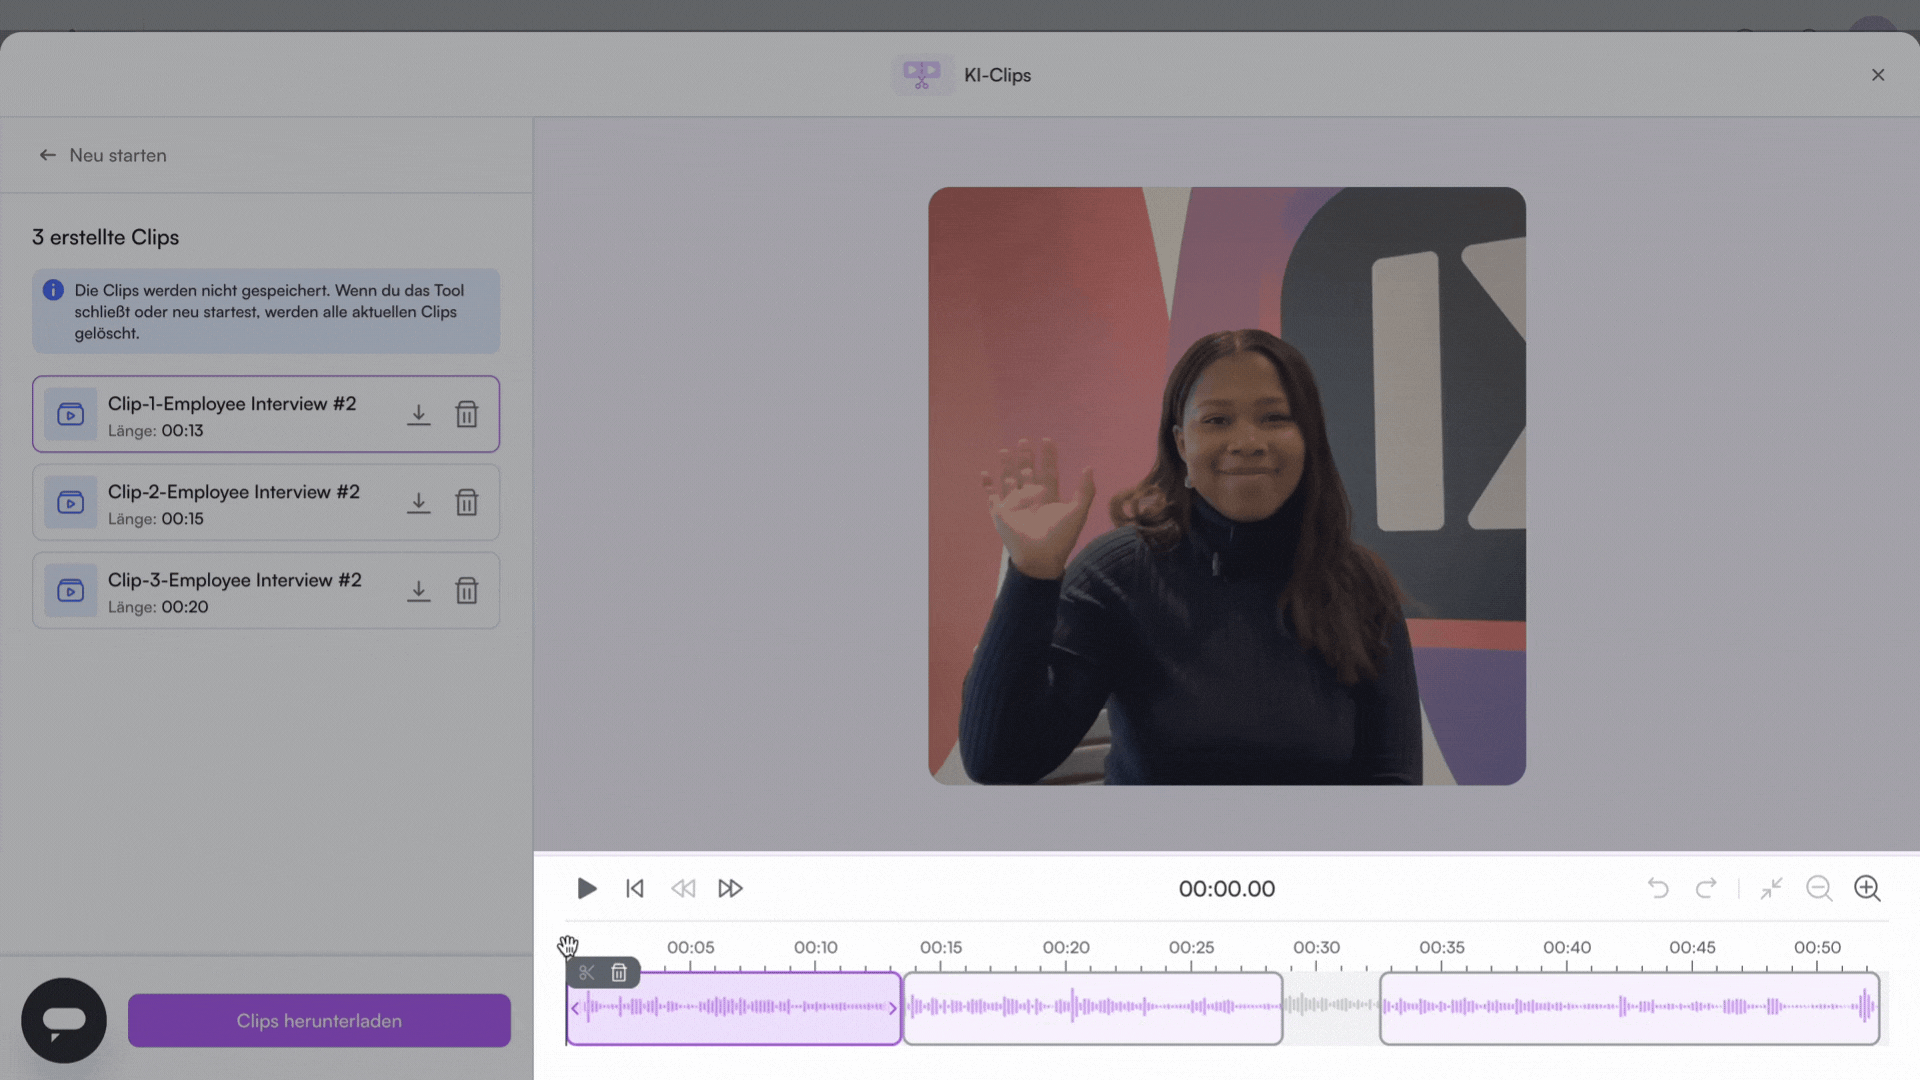Delete Clip-3-Employee Interview #2 with trash icon
The height and width of the screenshot is (1080, 1920).
coord(467,590)
